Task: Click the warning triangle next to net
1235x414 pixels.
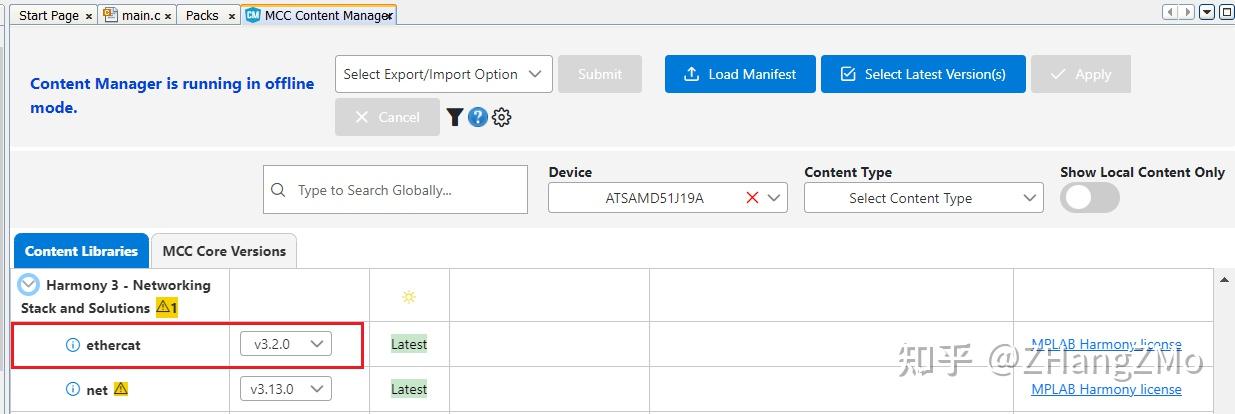Action: pos(121,389)
